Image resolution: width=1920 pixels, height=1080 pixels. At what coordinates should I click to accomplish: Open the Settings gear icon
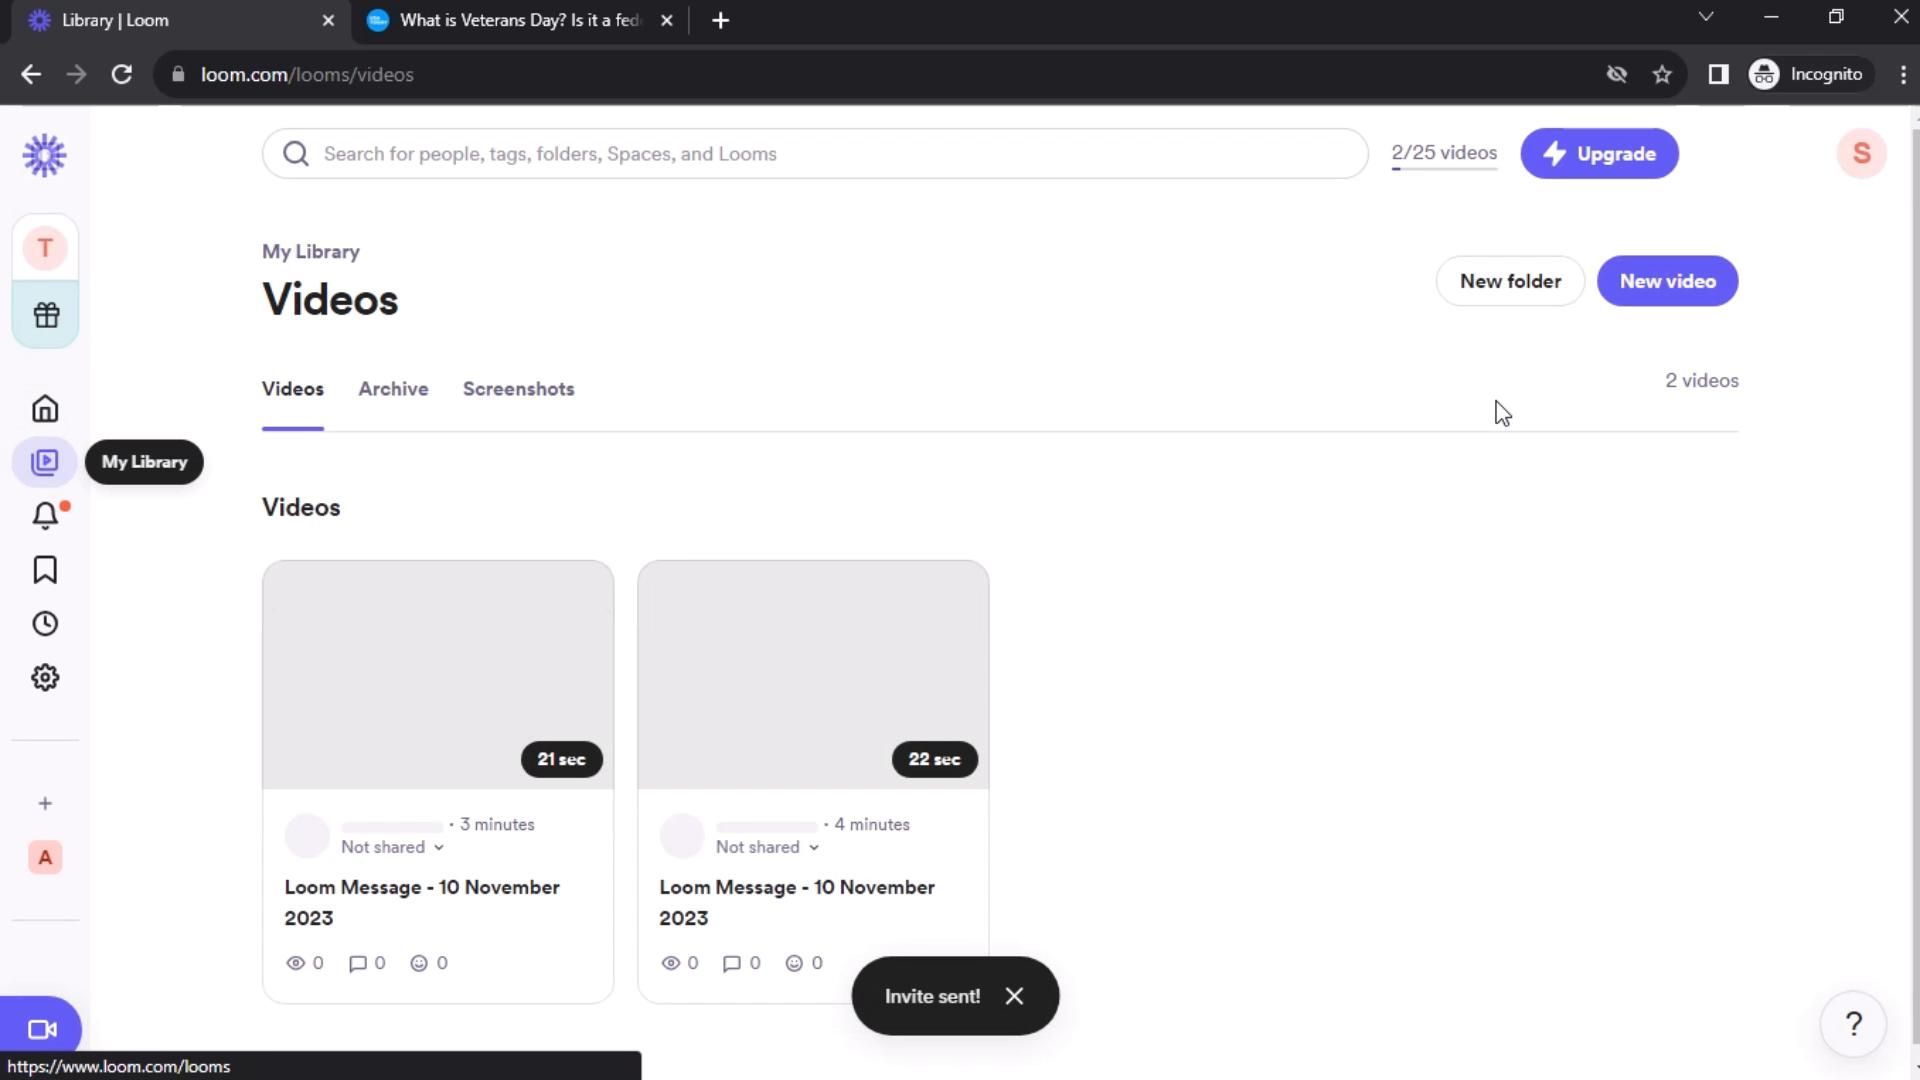(45, 678)
